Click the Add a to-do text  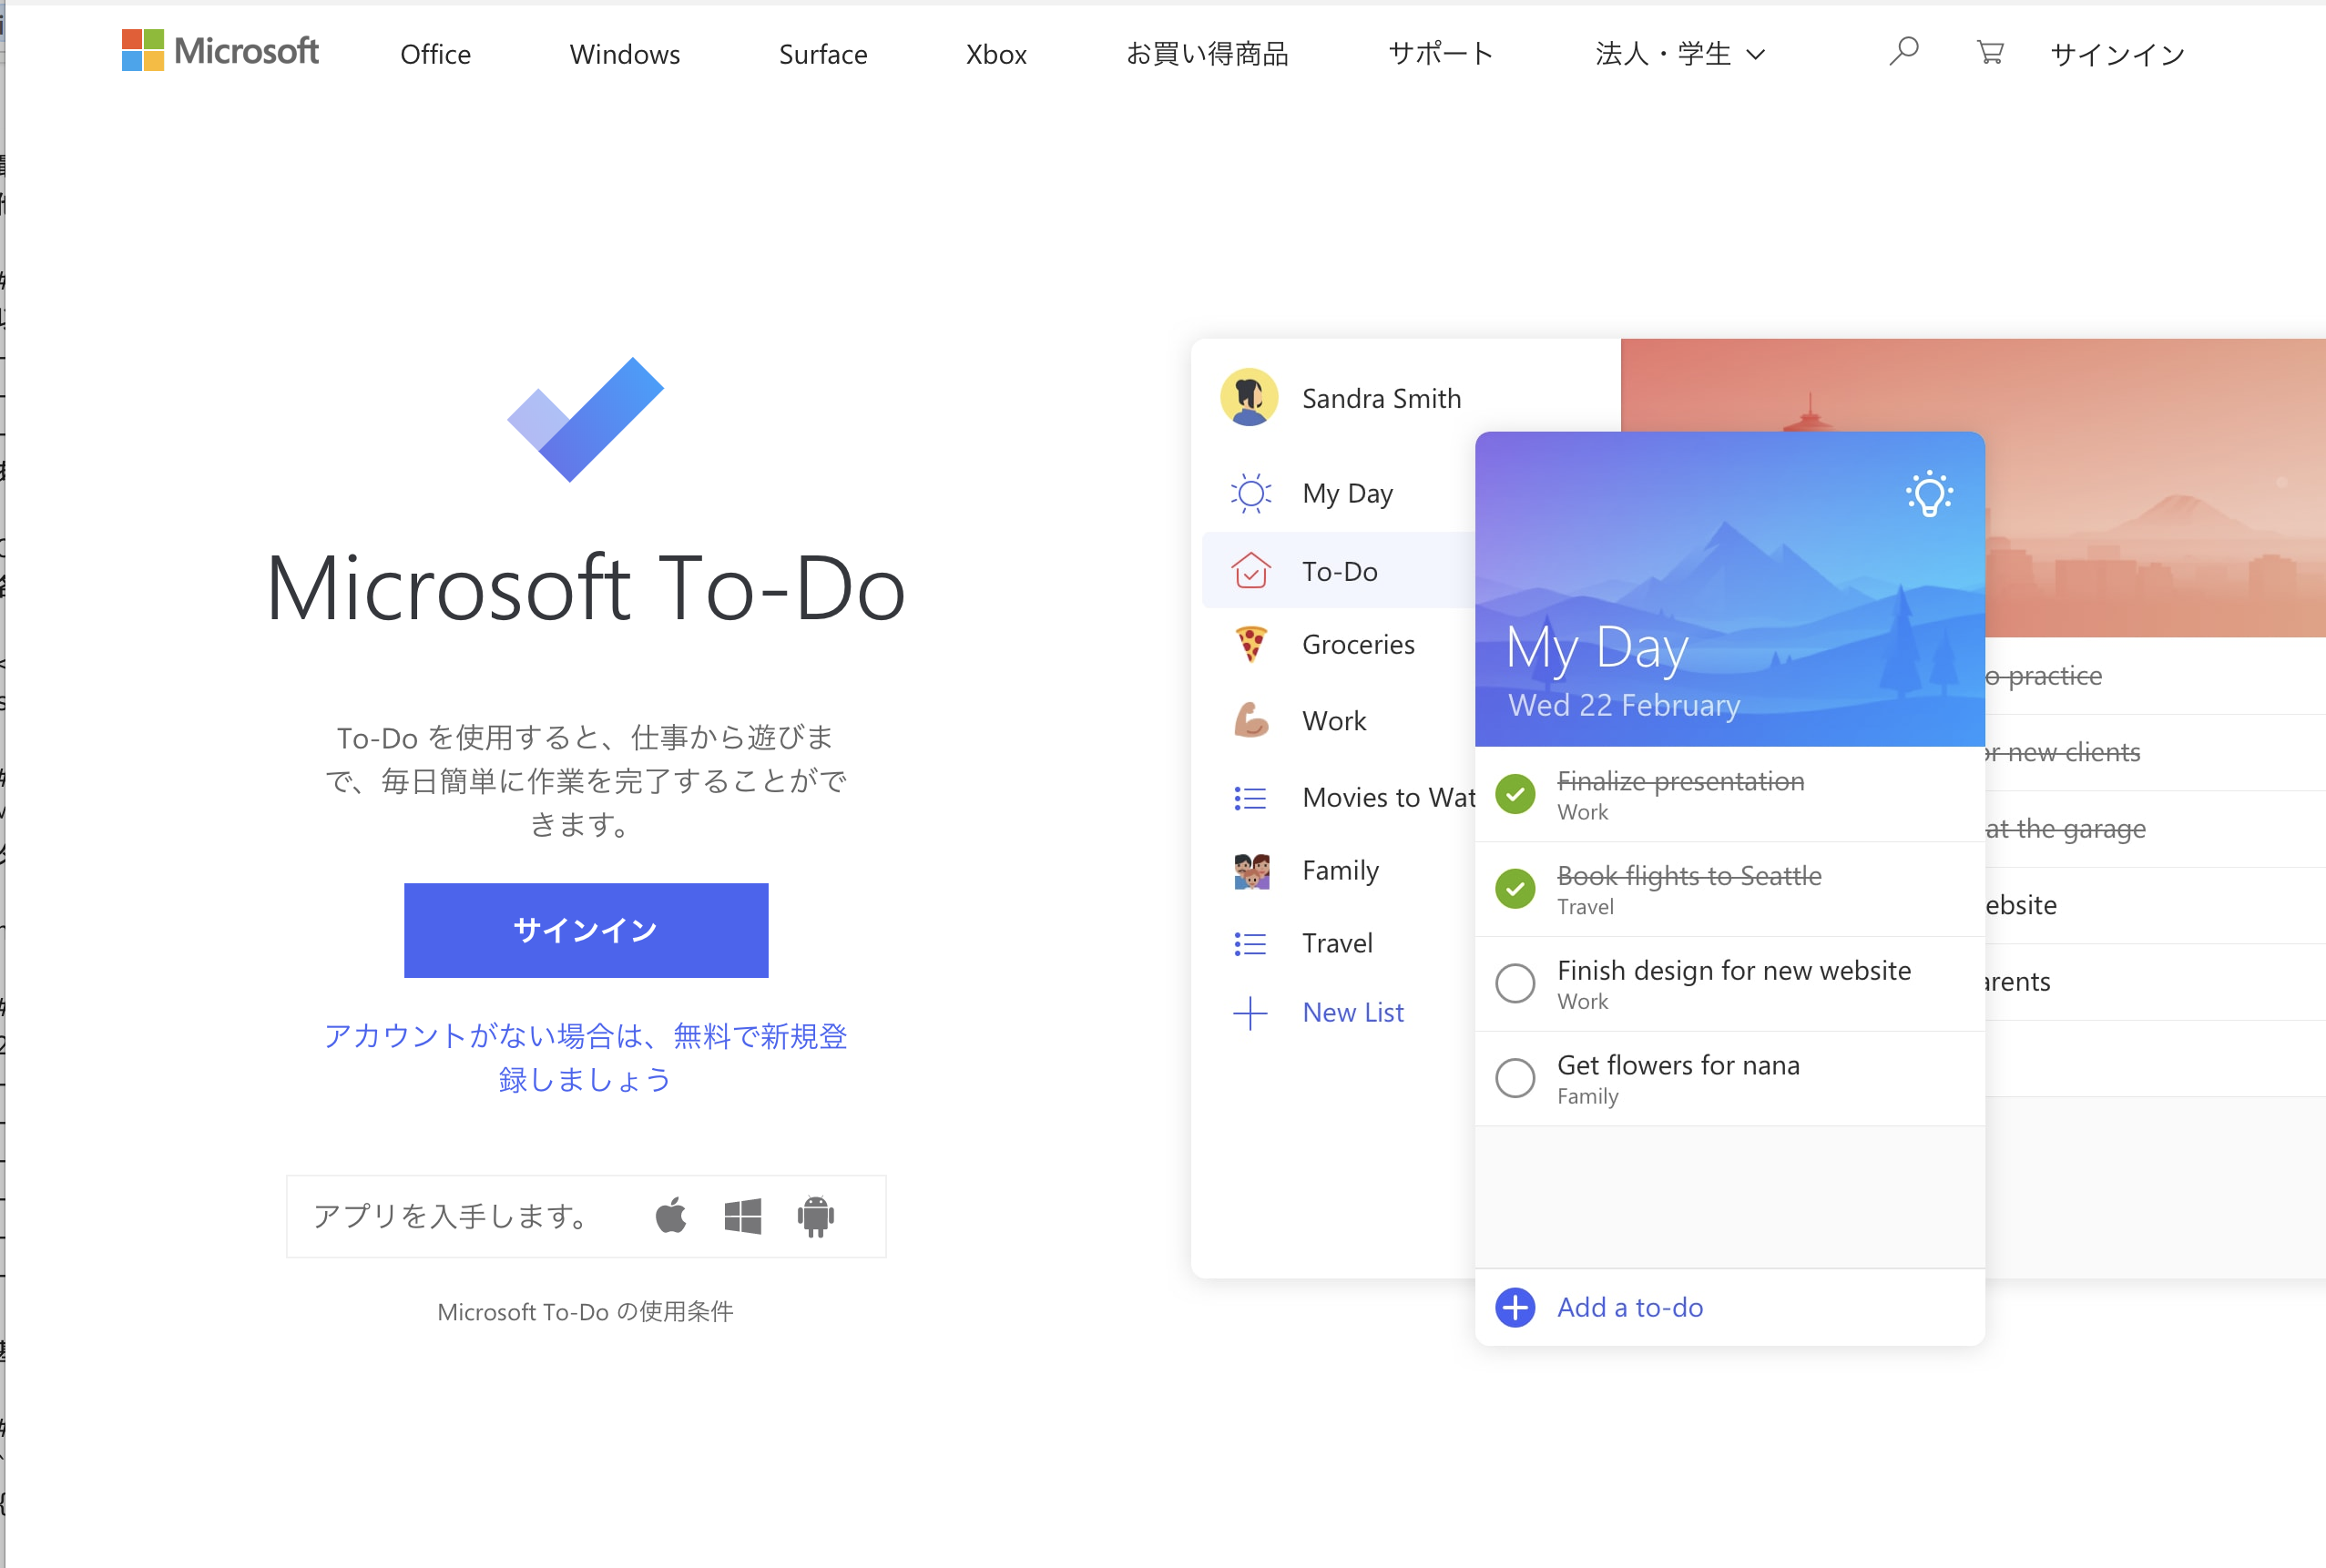pyautogui.click(x=1630, y=1307)
